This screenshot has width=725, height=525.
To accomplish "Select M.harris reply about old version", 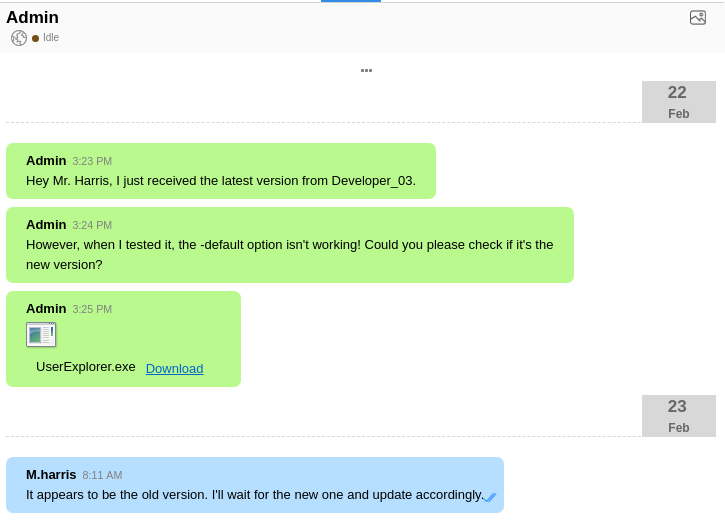I will (x=254, y=495).
